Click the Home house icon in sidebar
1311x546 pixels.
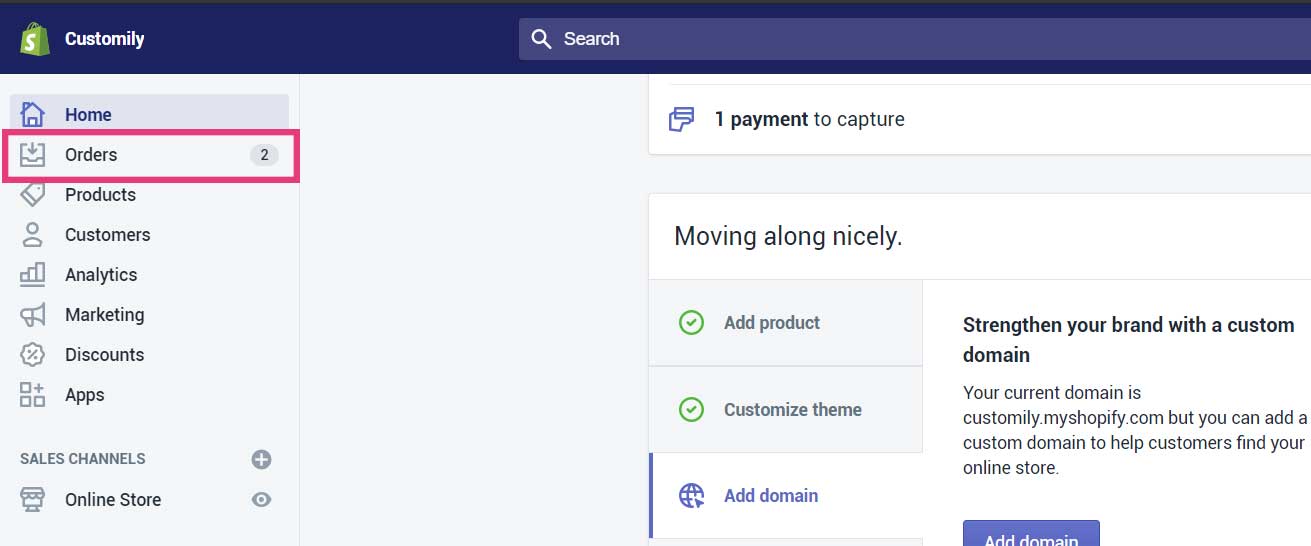33,115
